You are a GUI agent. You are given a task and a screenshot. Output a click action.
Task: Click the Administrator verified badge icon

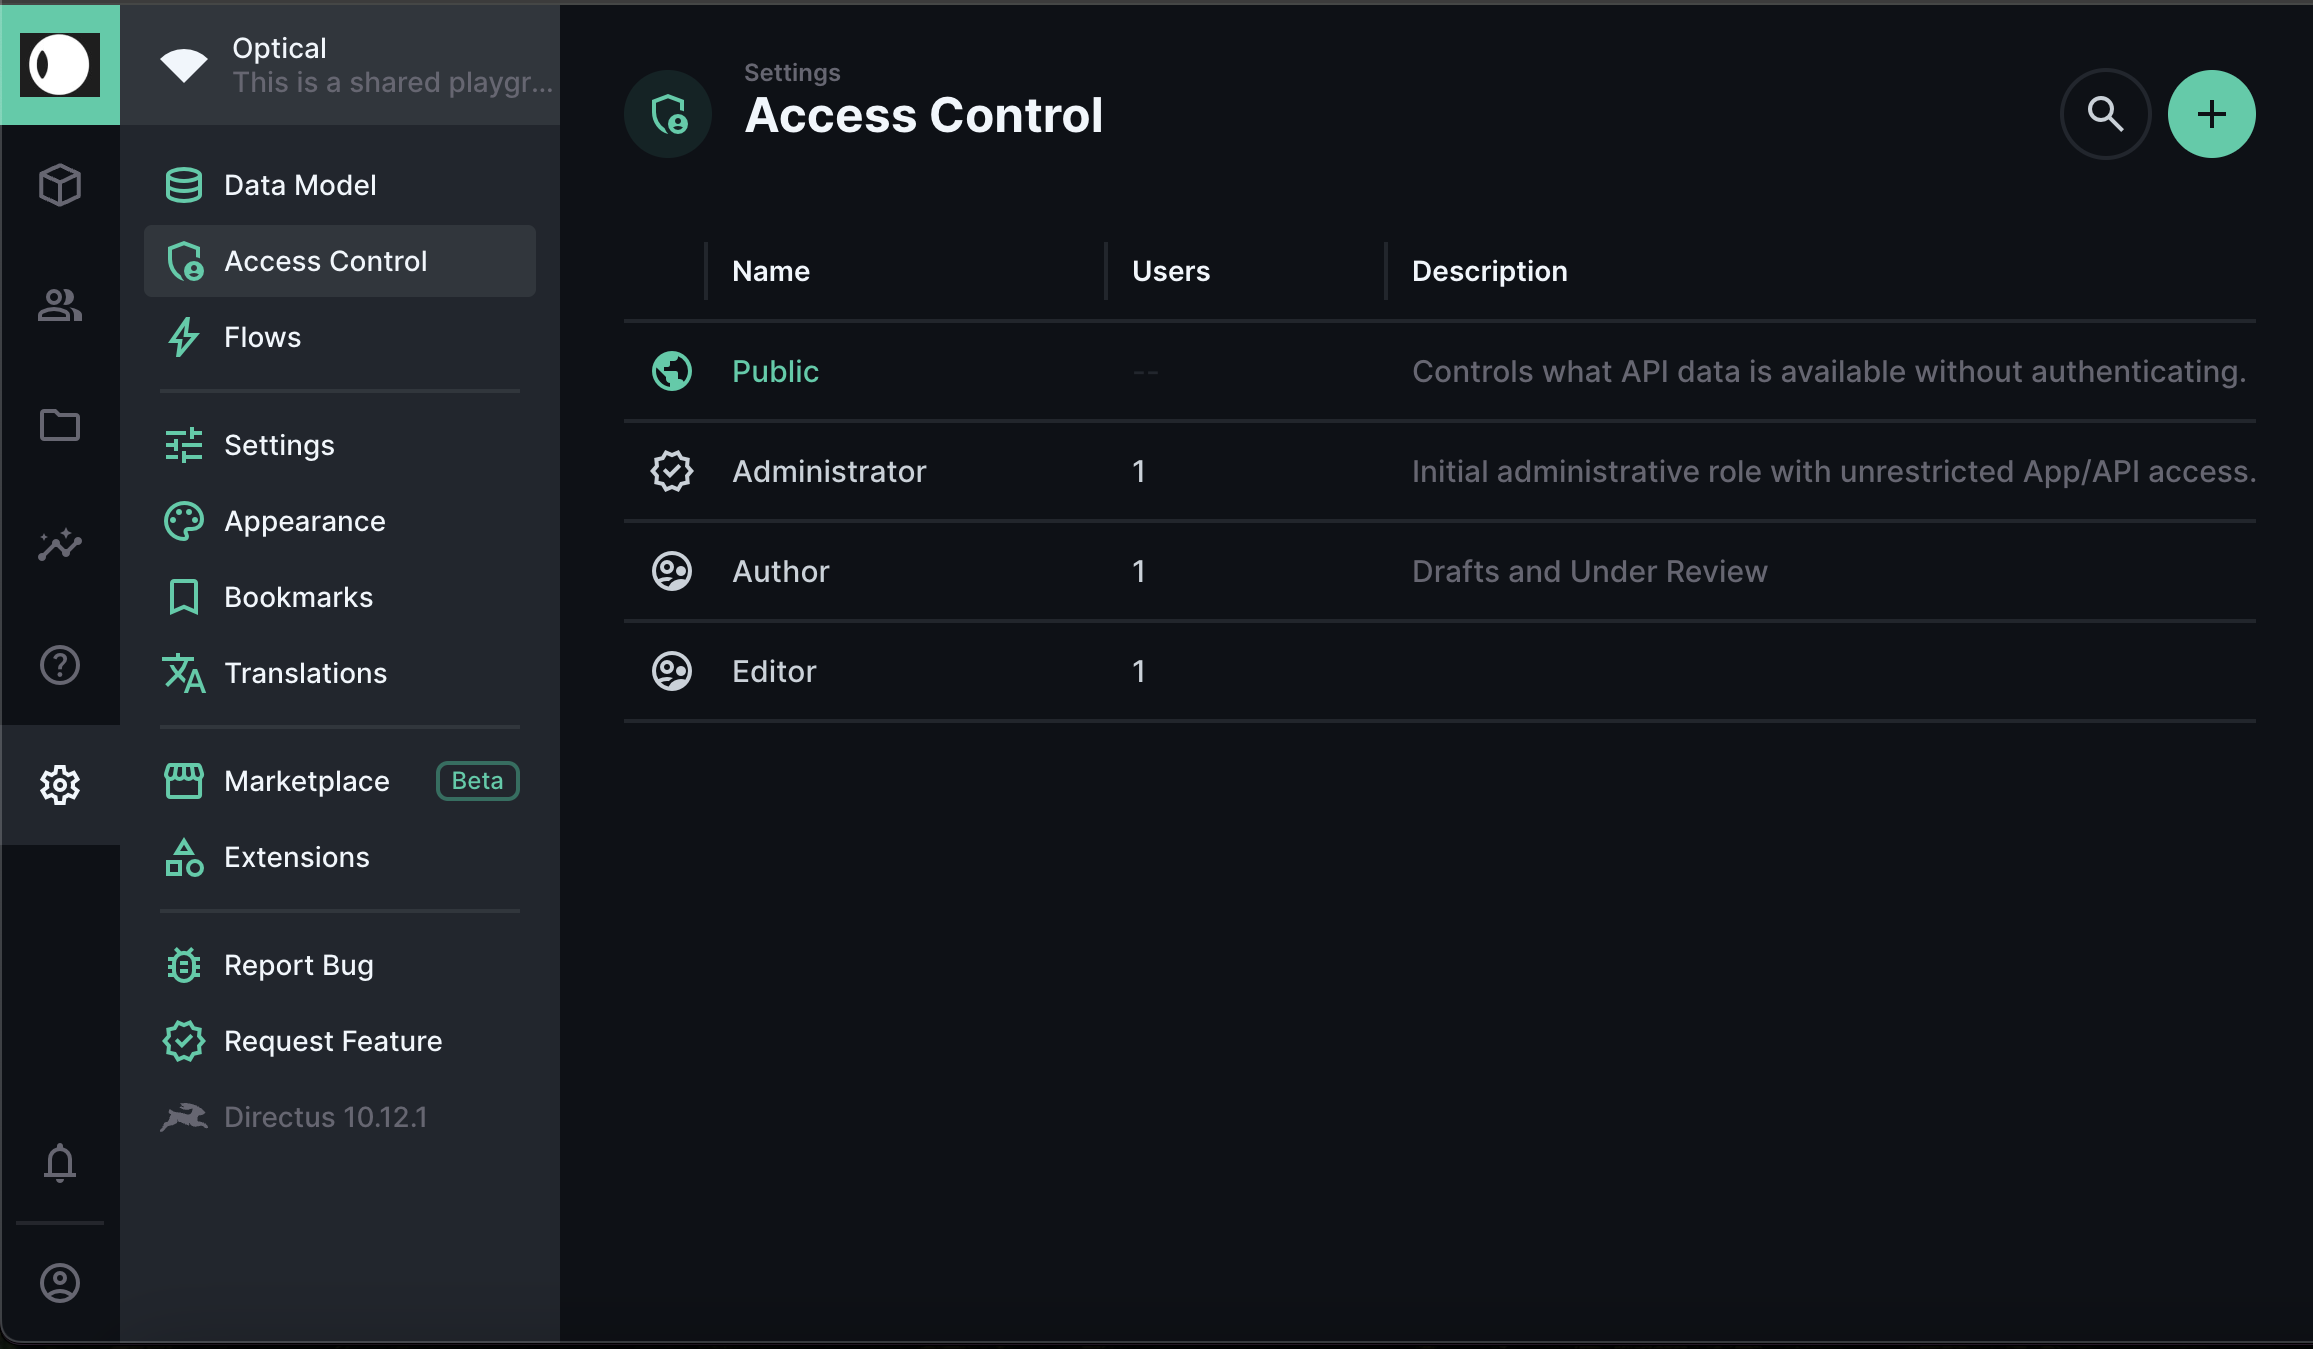click(x=672, y=471)
